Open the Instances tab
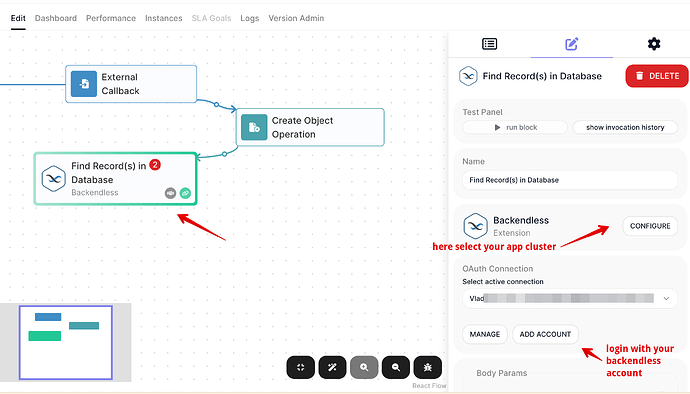 [x=164, y=18]
